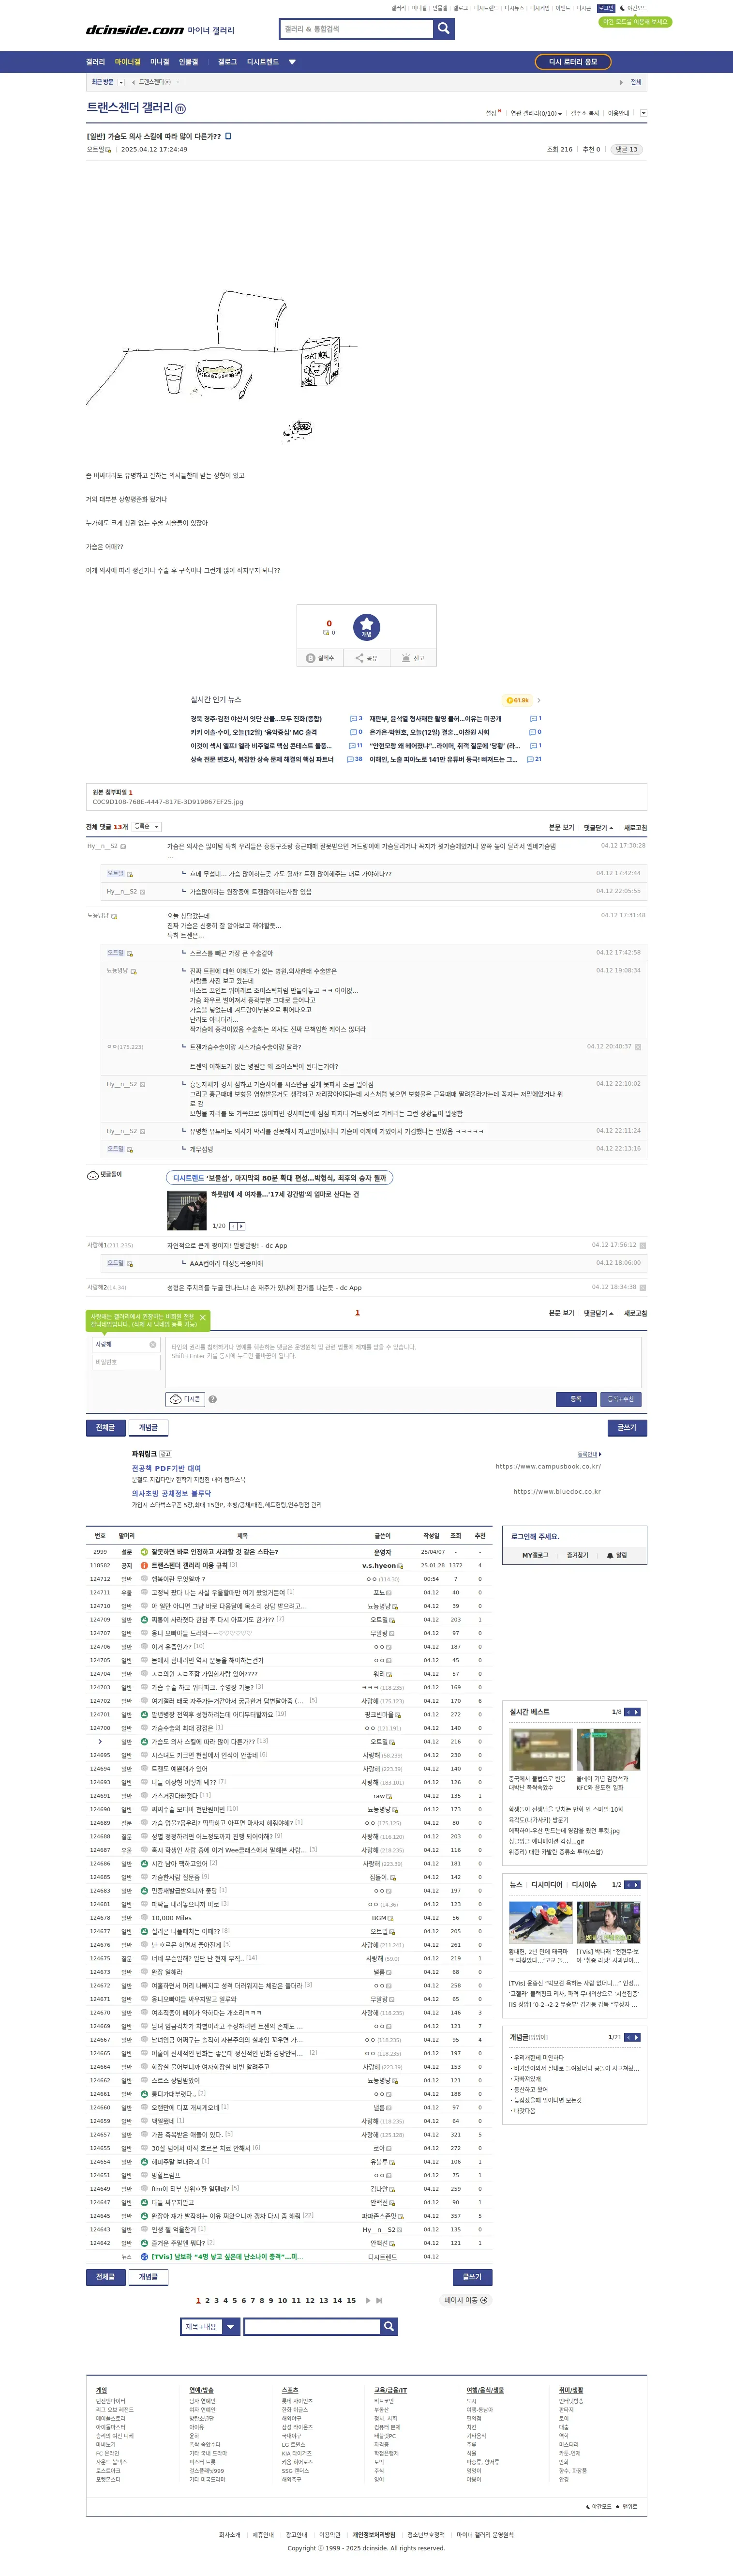Click the 개인정보처리방침 footer link
This screenshot has width=733, height=2576.
click(x=374, y=2535)
